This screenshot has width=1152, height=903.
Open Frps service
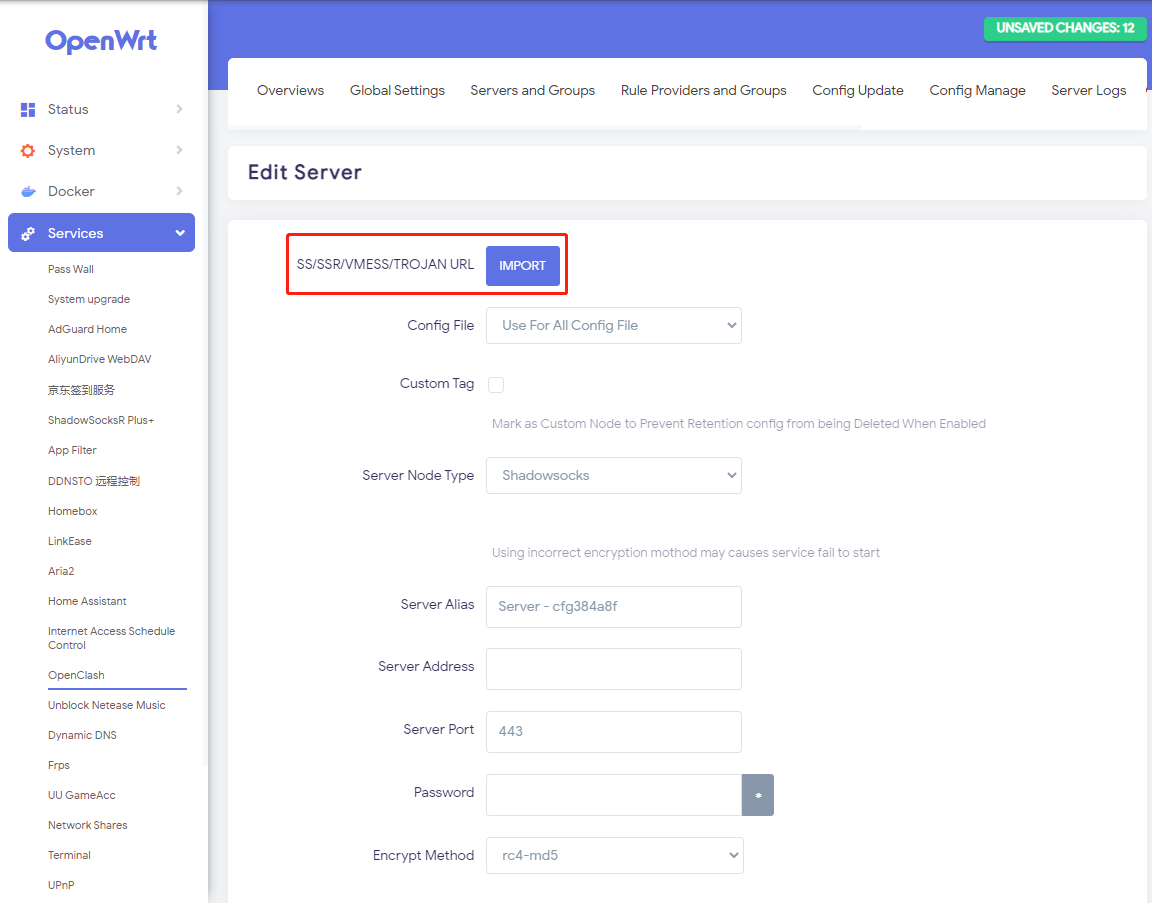59,765
